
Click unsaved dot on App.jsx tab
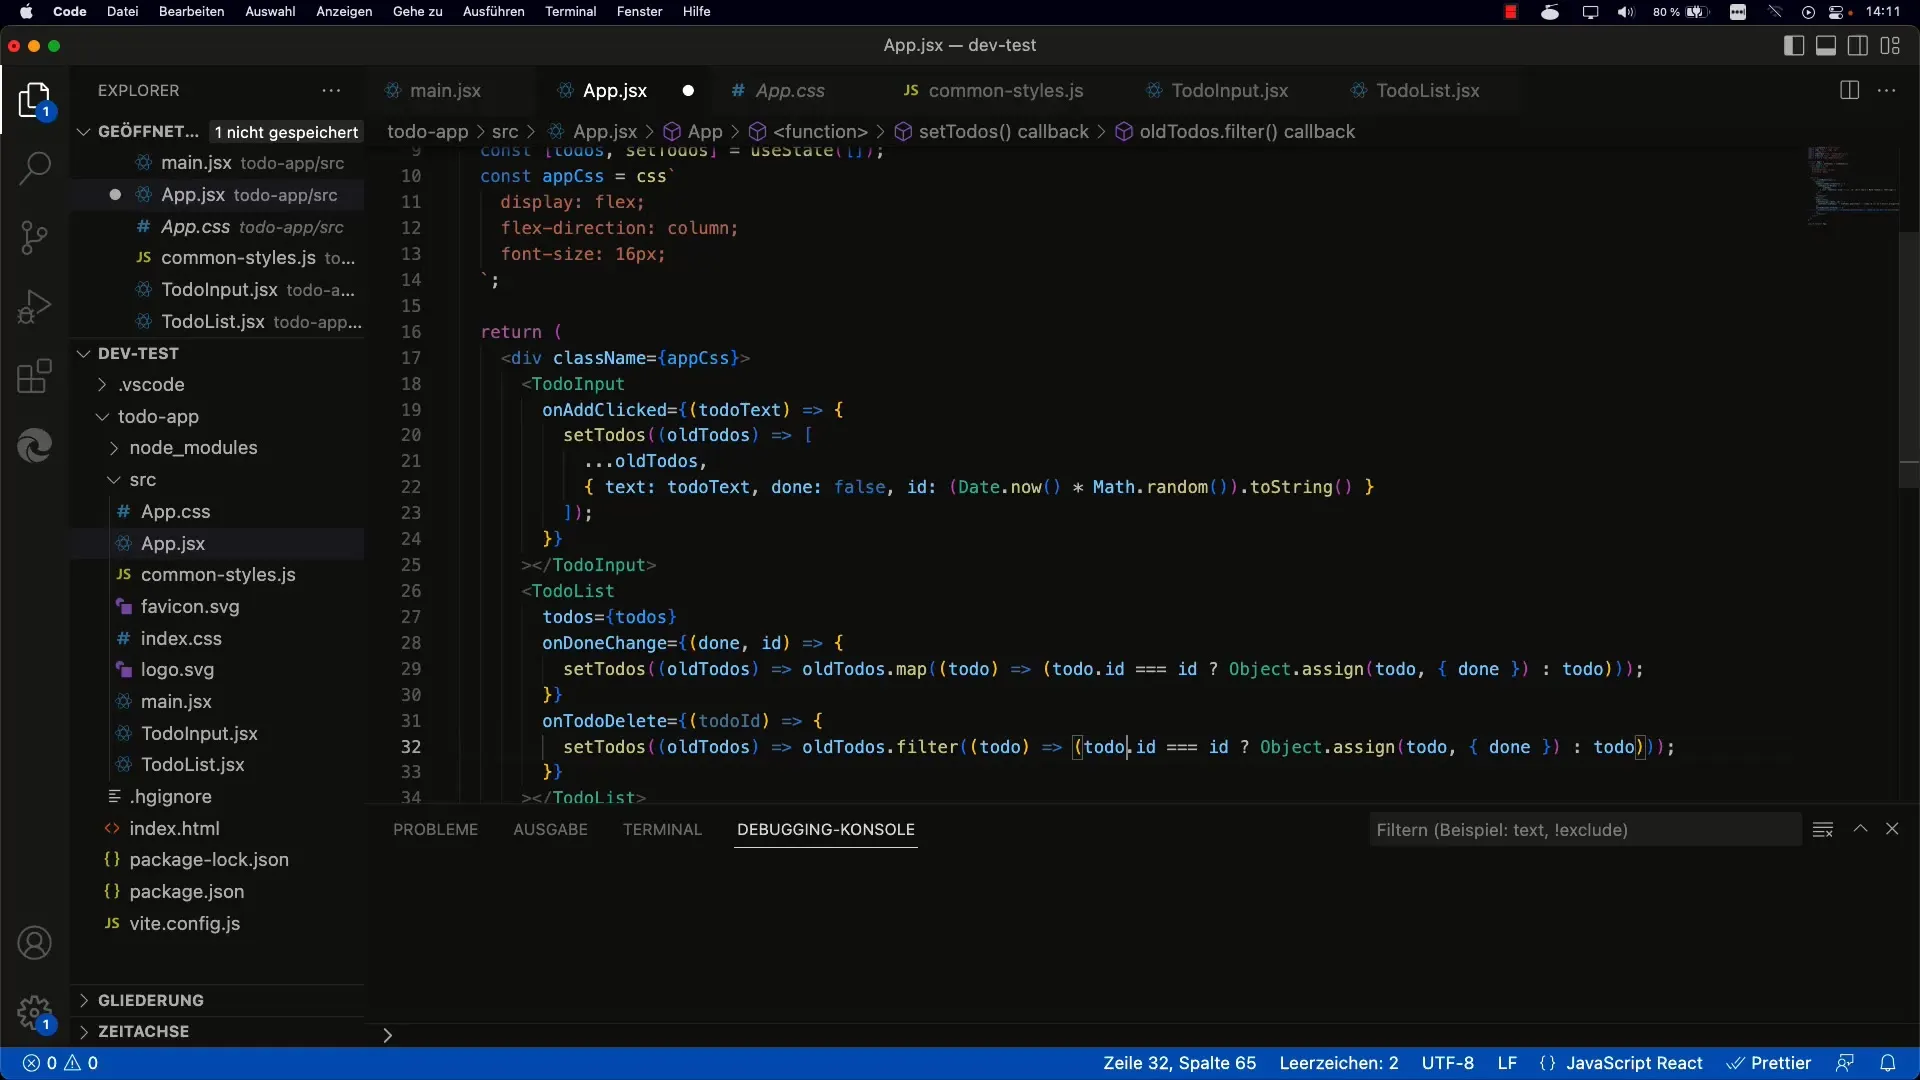688,91
